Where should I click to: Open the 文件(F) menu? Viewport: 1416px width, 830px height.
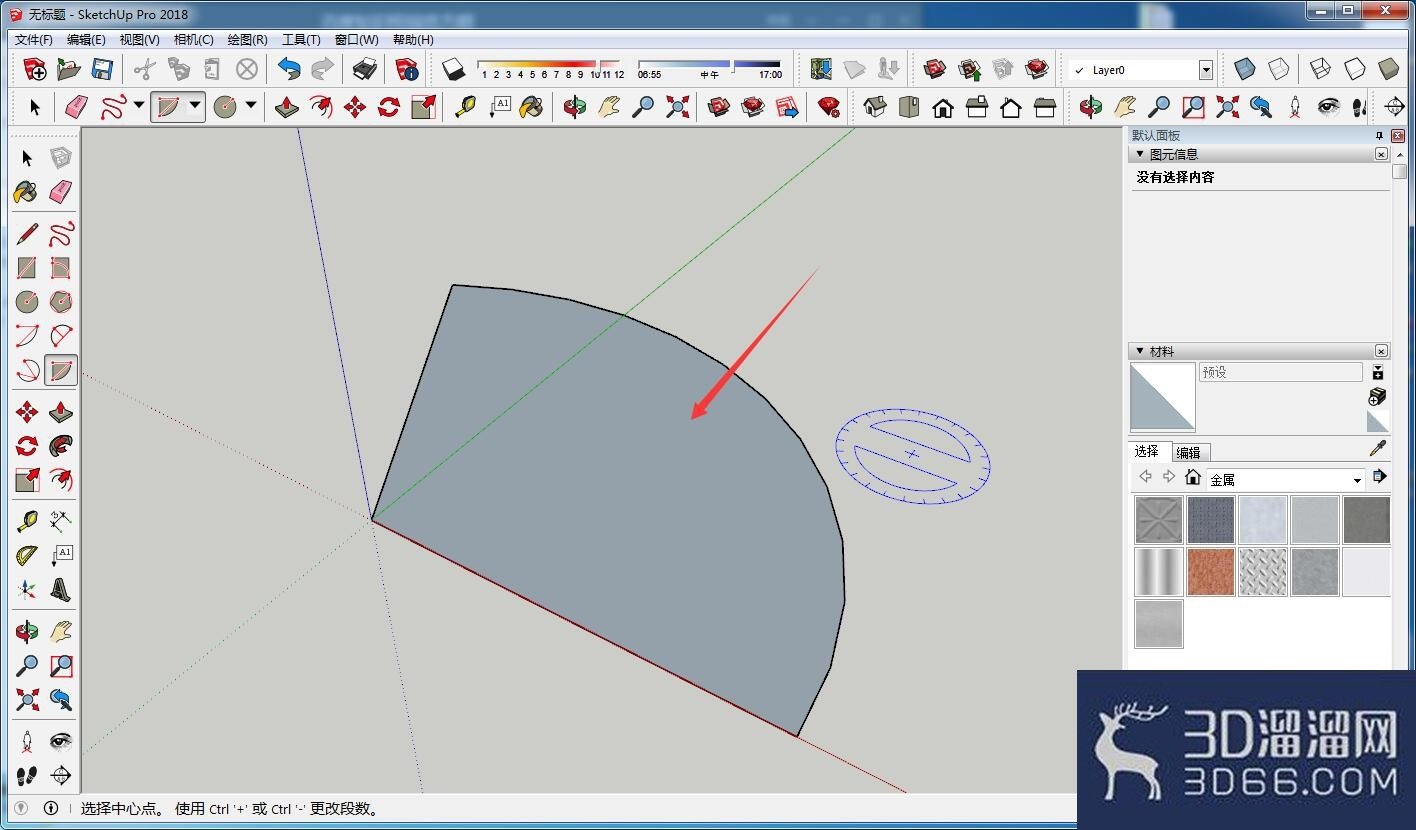(34, 39)
